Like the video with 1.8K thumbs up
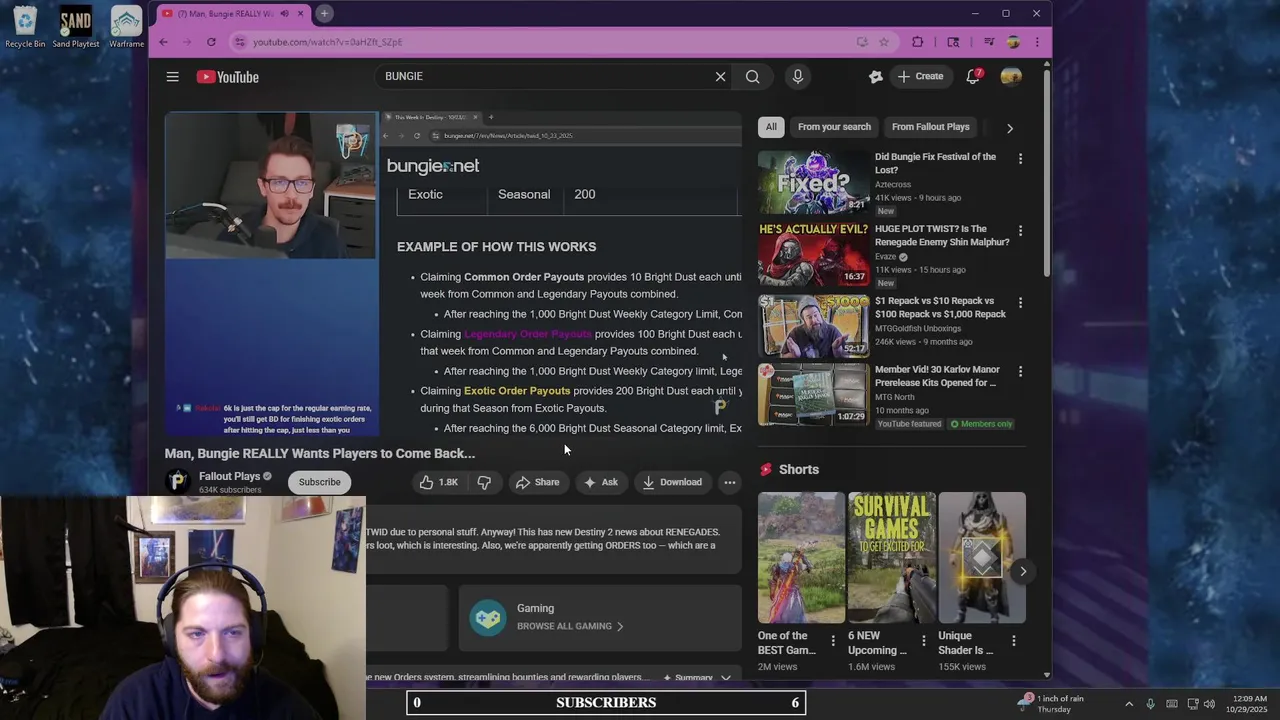This screenshot has width=1280, height=720. coord(438,482)
